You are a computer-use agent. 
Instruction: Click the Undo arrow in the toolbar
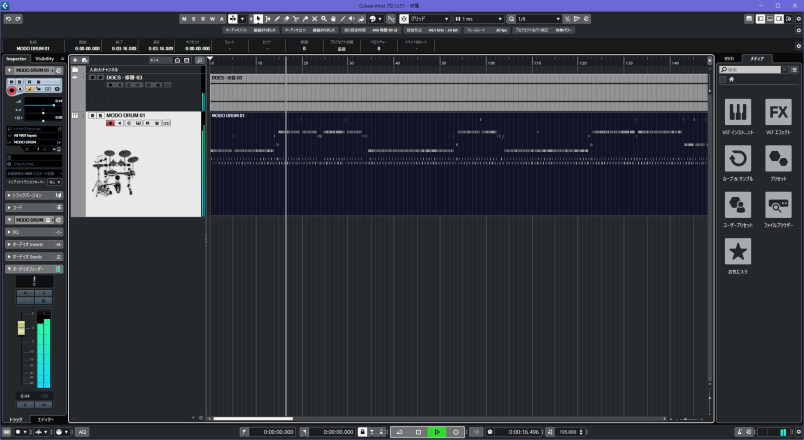pyautogui.click(x=8, y=19)
